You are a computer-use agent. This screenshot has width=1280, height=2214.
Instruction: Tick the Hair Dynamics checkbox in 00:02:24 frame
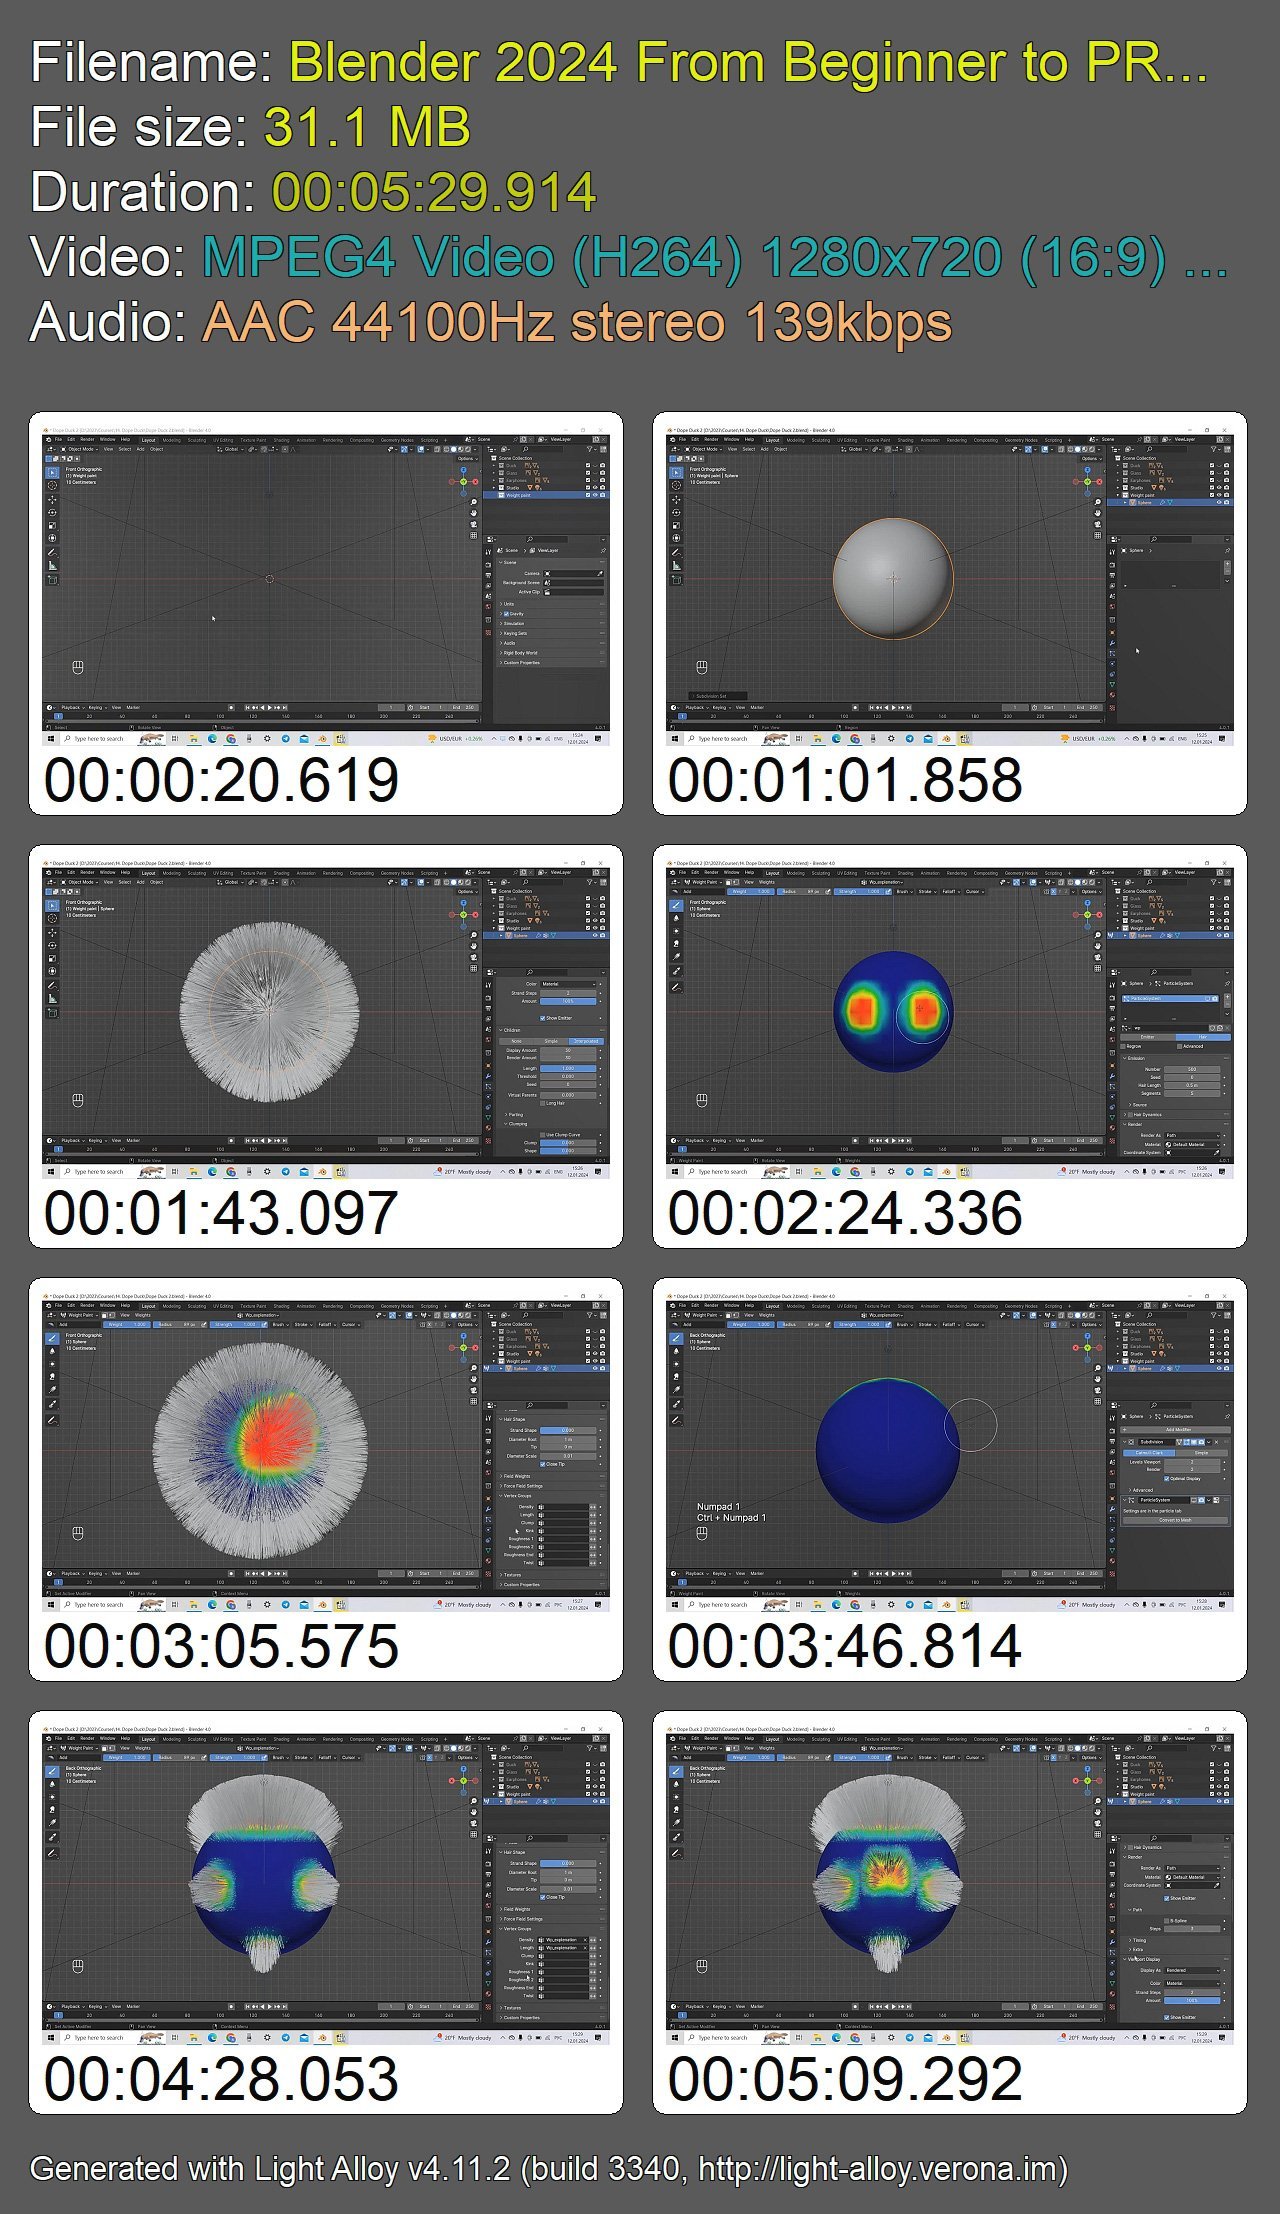pos(1130,1115)
